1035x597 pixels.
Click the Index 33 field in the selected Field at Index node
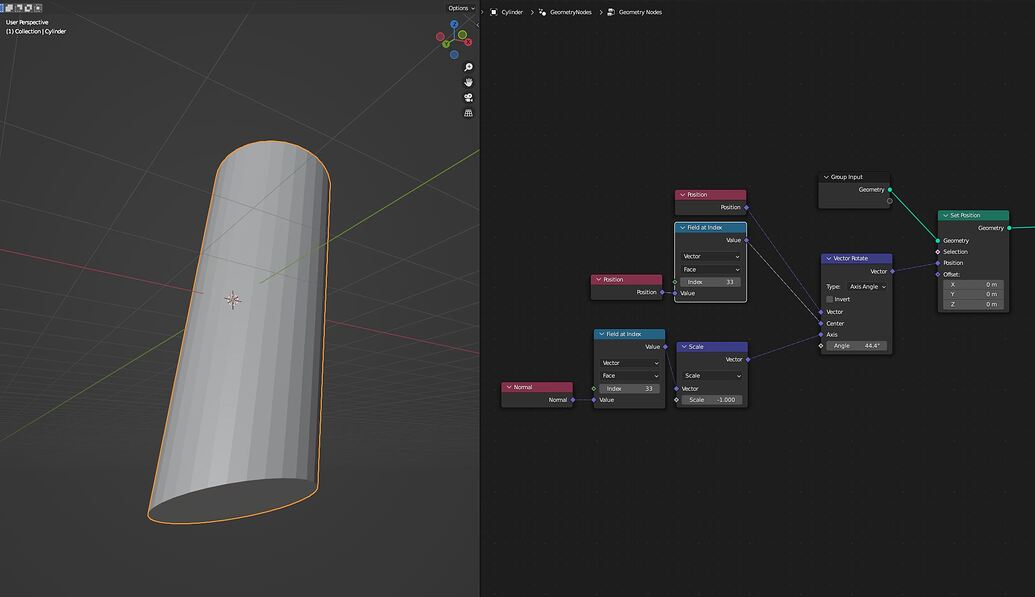click(711, 282)
